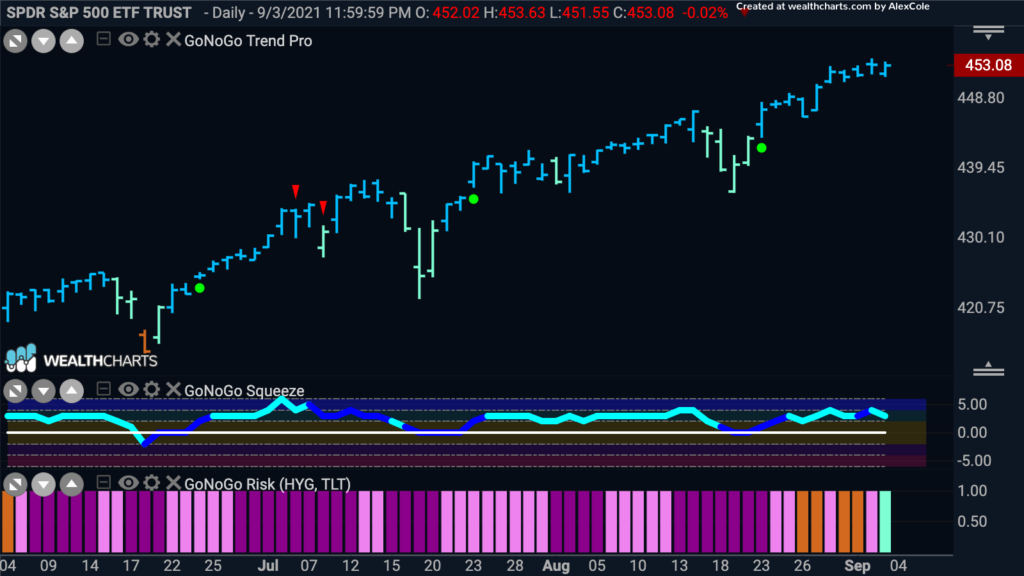Click the 439.45 price axis label
Image resolution: width=1024 pixels, height=576 pixels.
(x=981, y=168)
